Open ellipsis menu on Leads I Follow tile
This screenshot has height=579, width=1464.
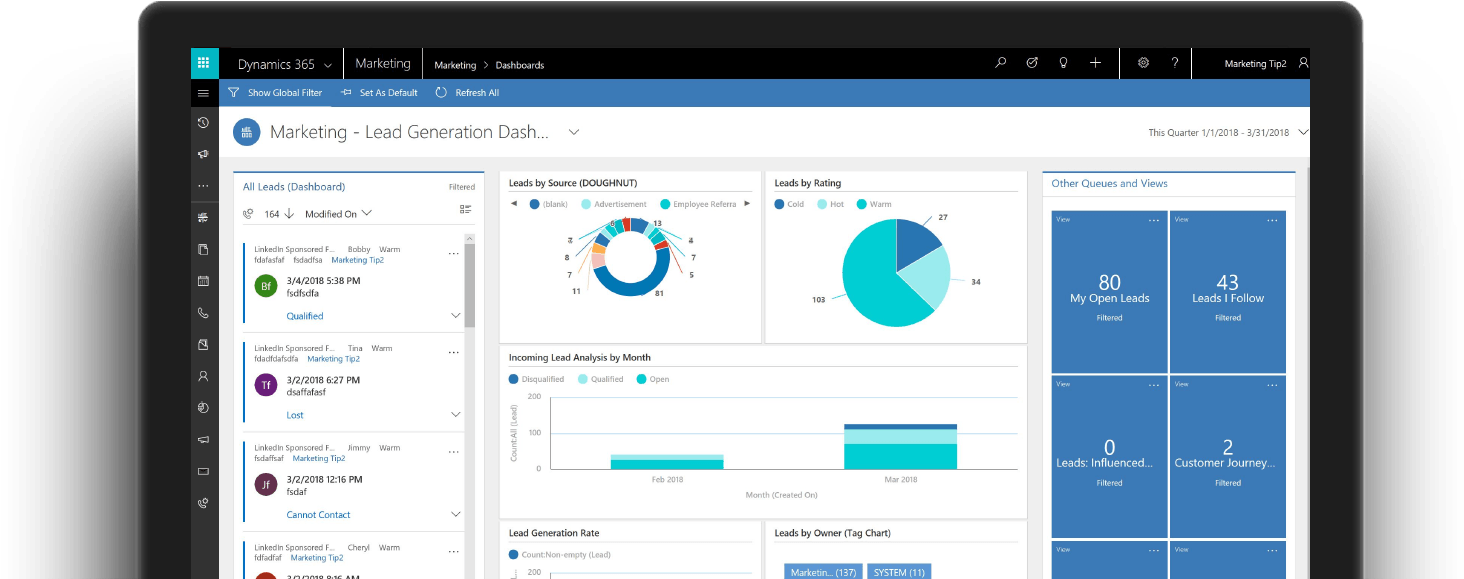coord(1272,220)
